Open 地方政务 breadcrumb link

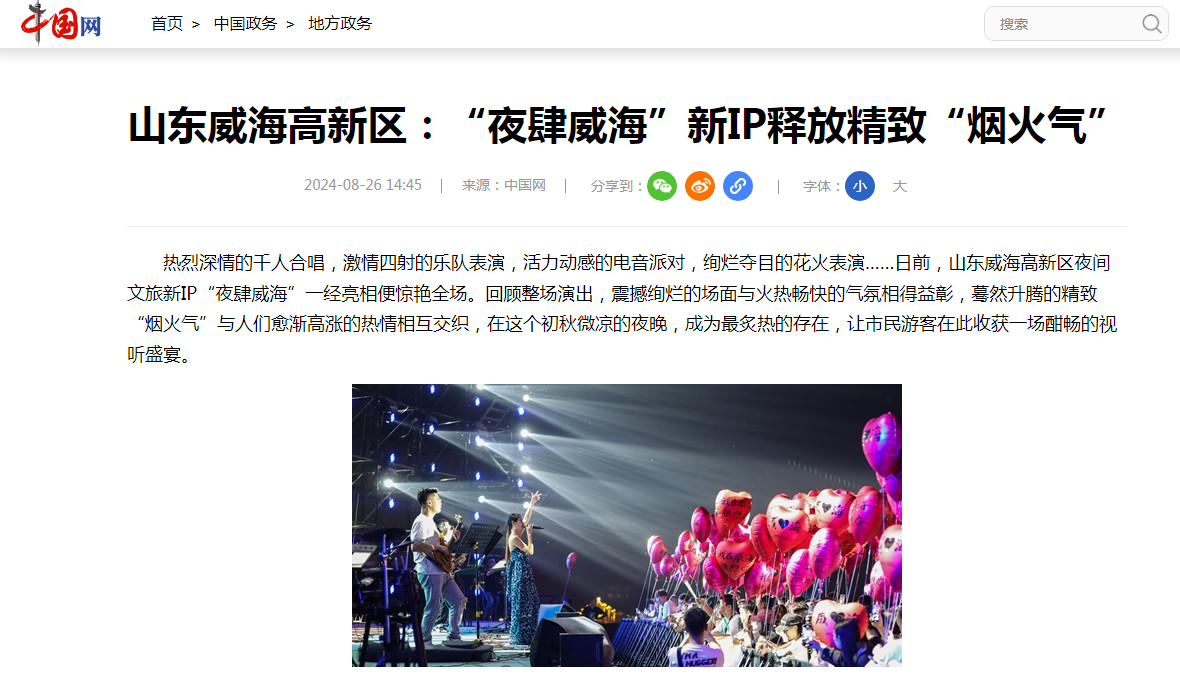[x=340, y=24]
